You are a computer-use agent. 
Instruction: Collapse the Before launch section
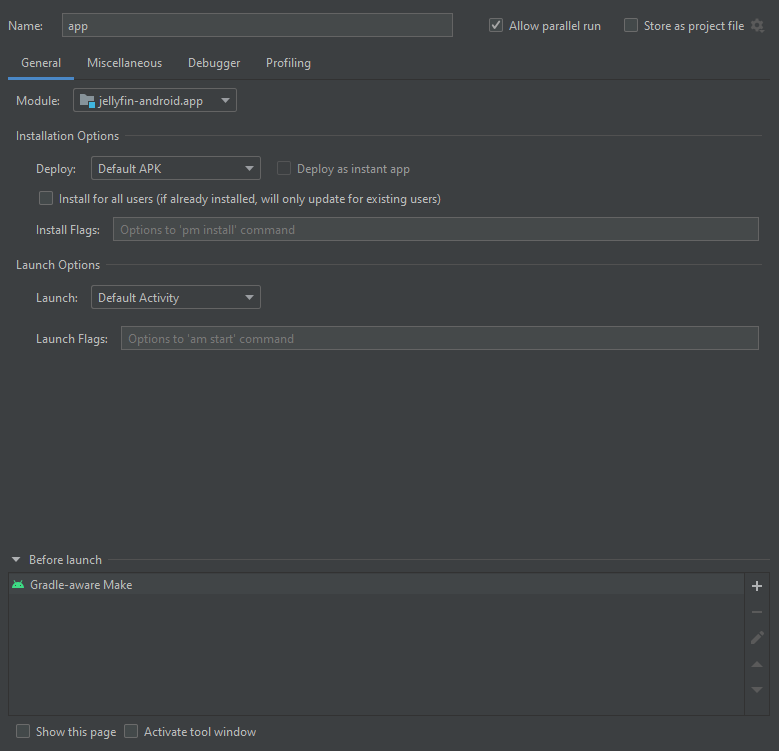coord(16,560)
